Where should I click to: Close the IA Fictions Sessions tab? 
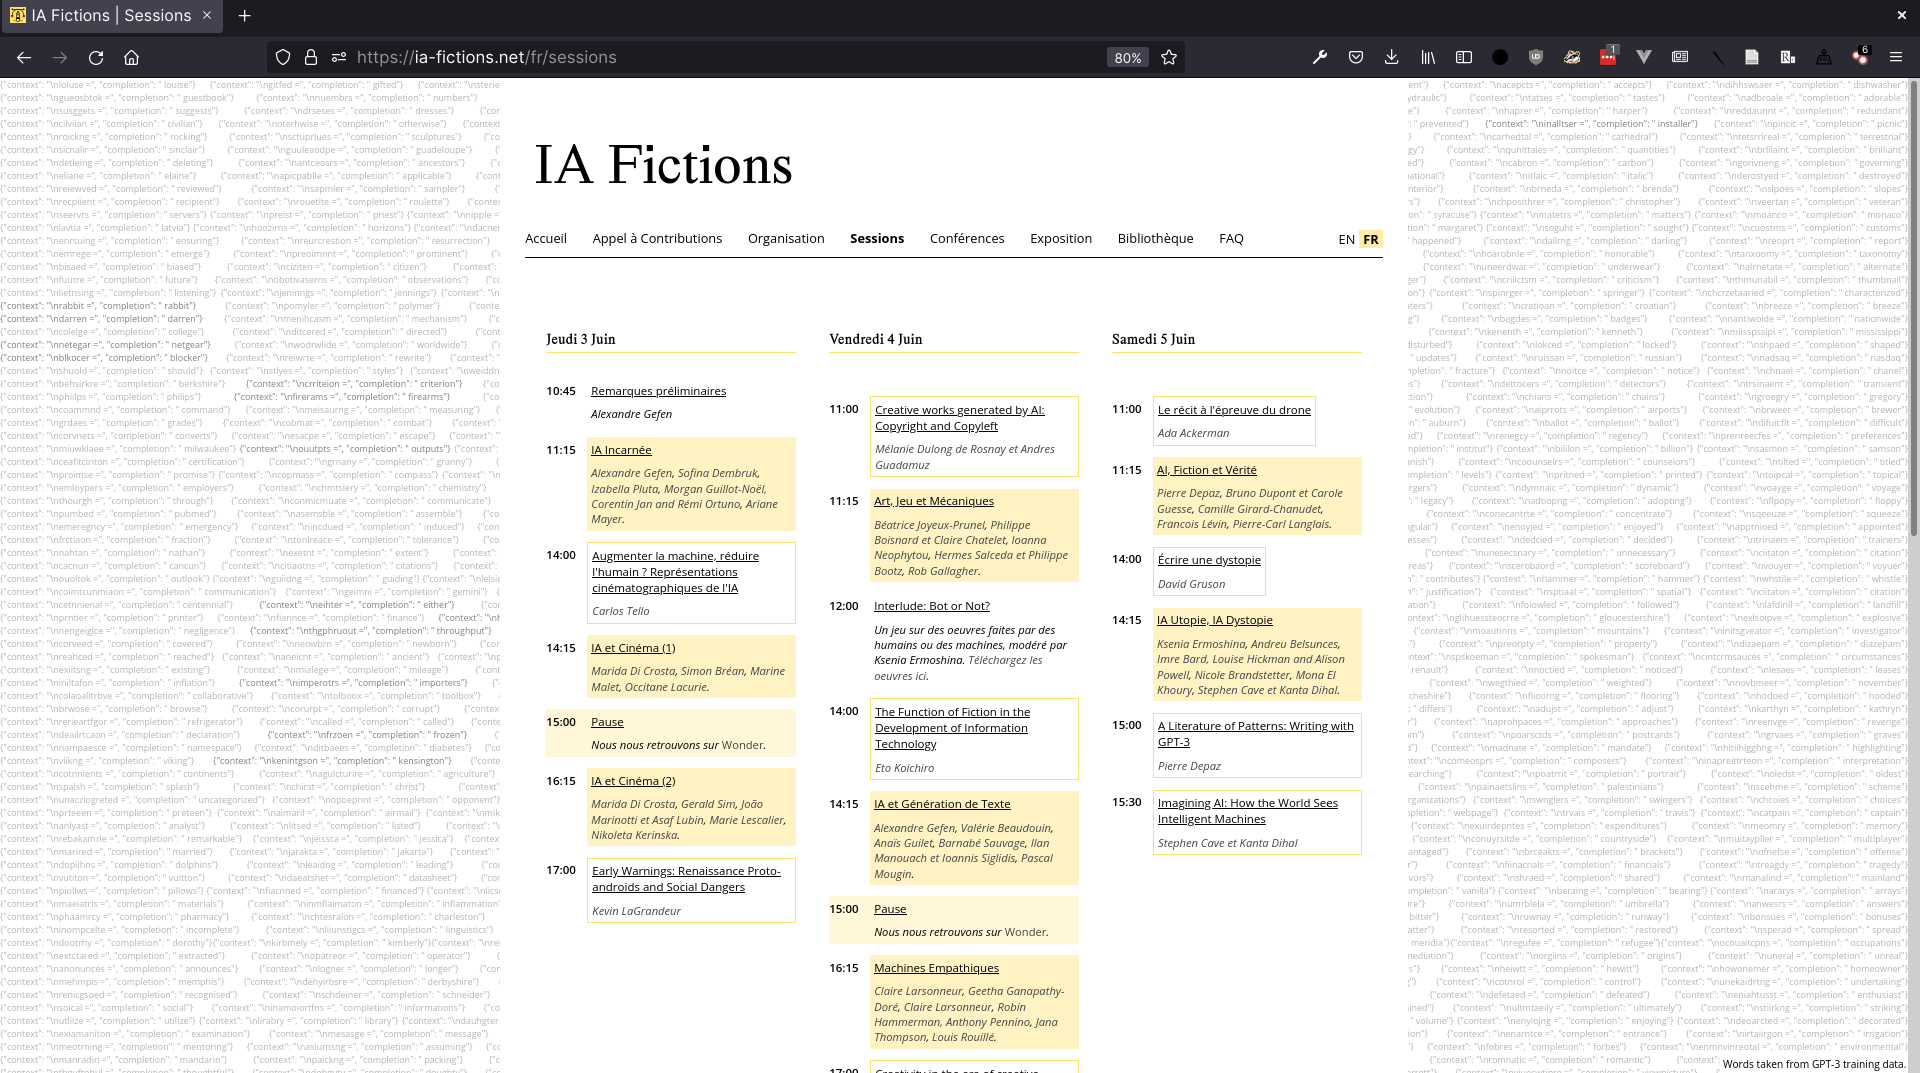(207, 15)
